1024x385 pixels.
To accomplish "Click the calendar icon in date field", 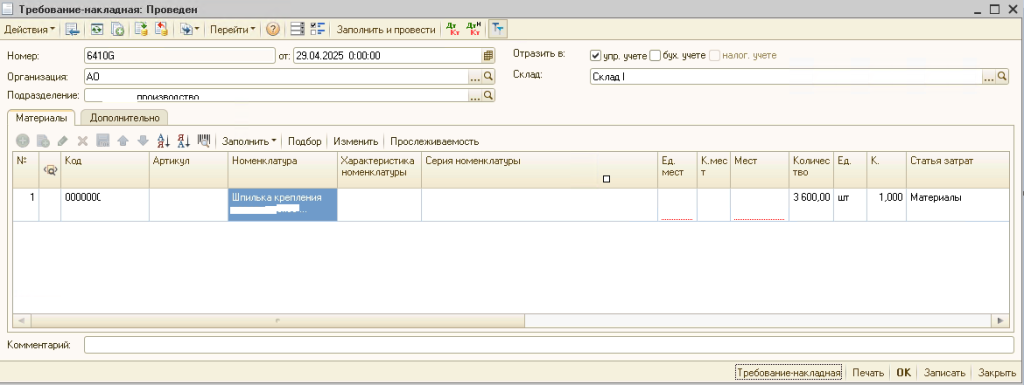I will [x=488, y=55].
